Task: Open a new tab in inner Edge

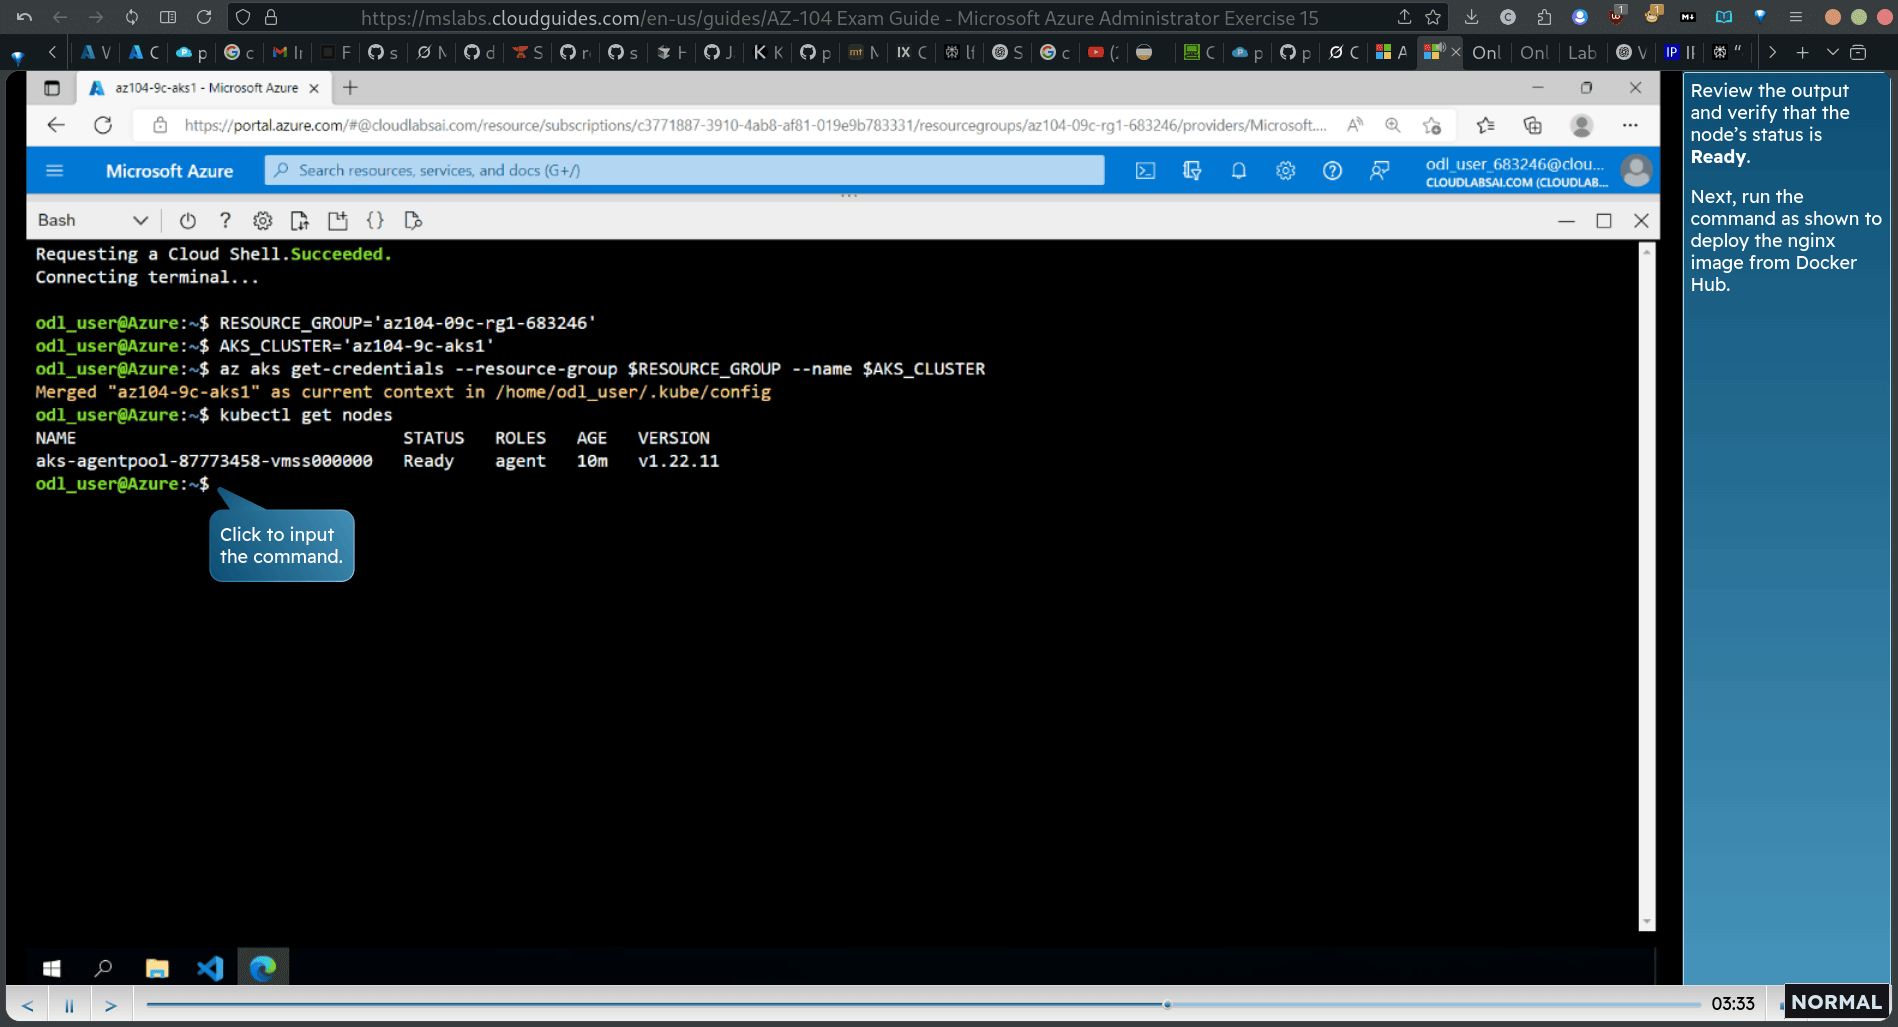Action: click(350, 88)
